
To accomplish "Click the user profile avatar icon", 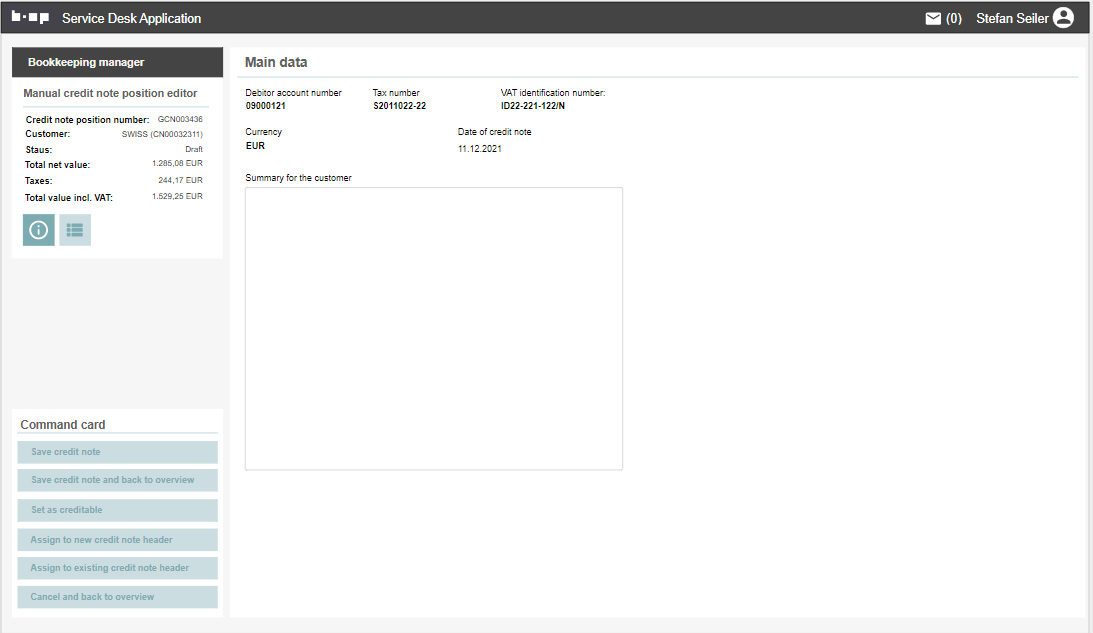I will [1063, 18].
